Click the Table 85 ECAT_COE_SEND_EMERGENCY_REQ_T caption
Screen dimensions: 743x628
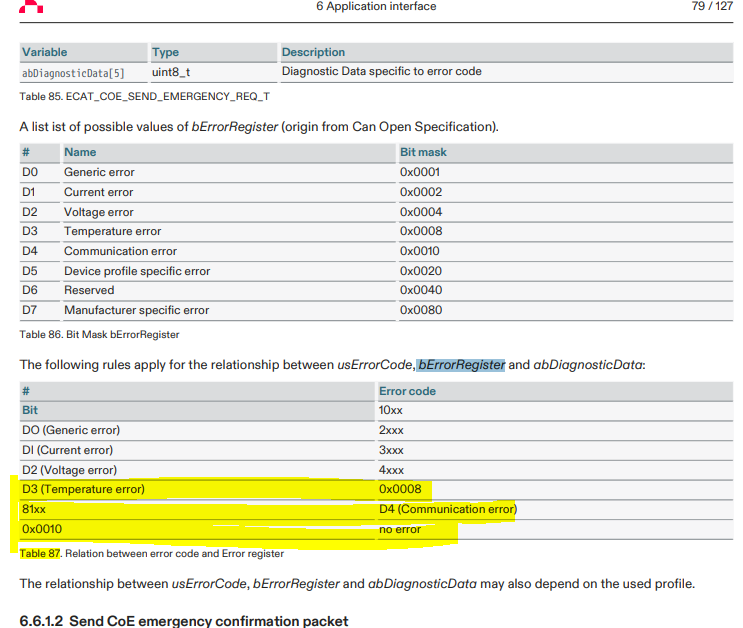(x=144, y=97)
